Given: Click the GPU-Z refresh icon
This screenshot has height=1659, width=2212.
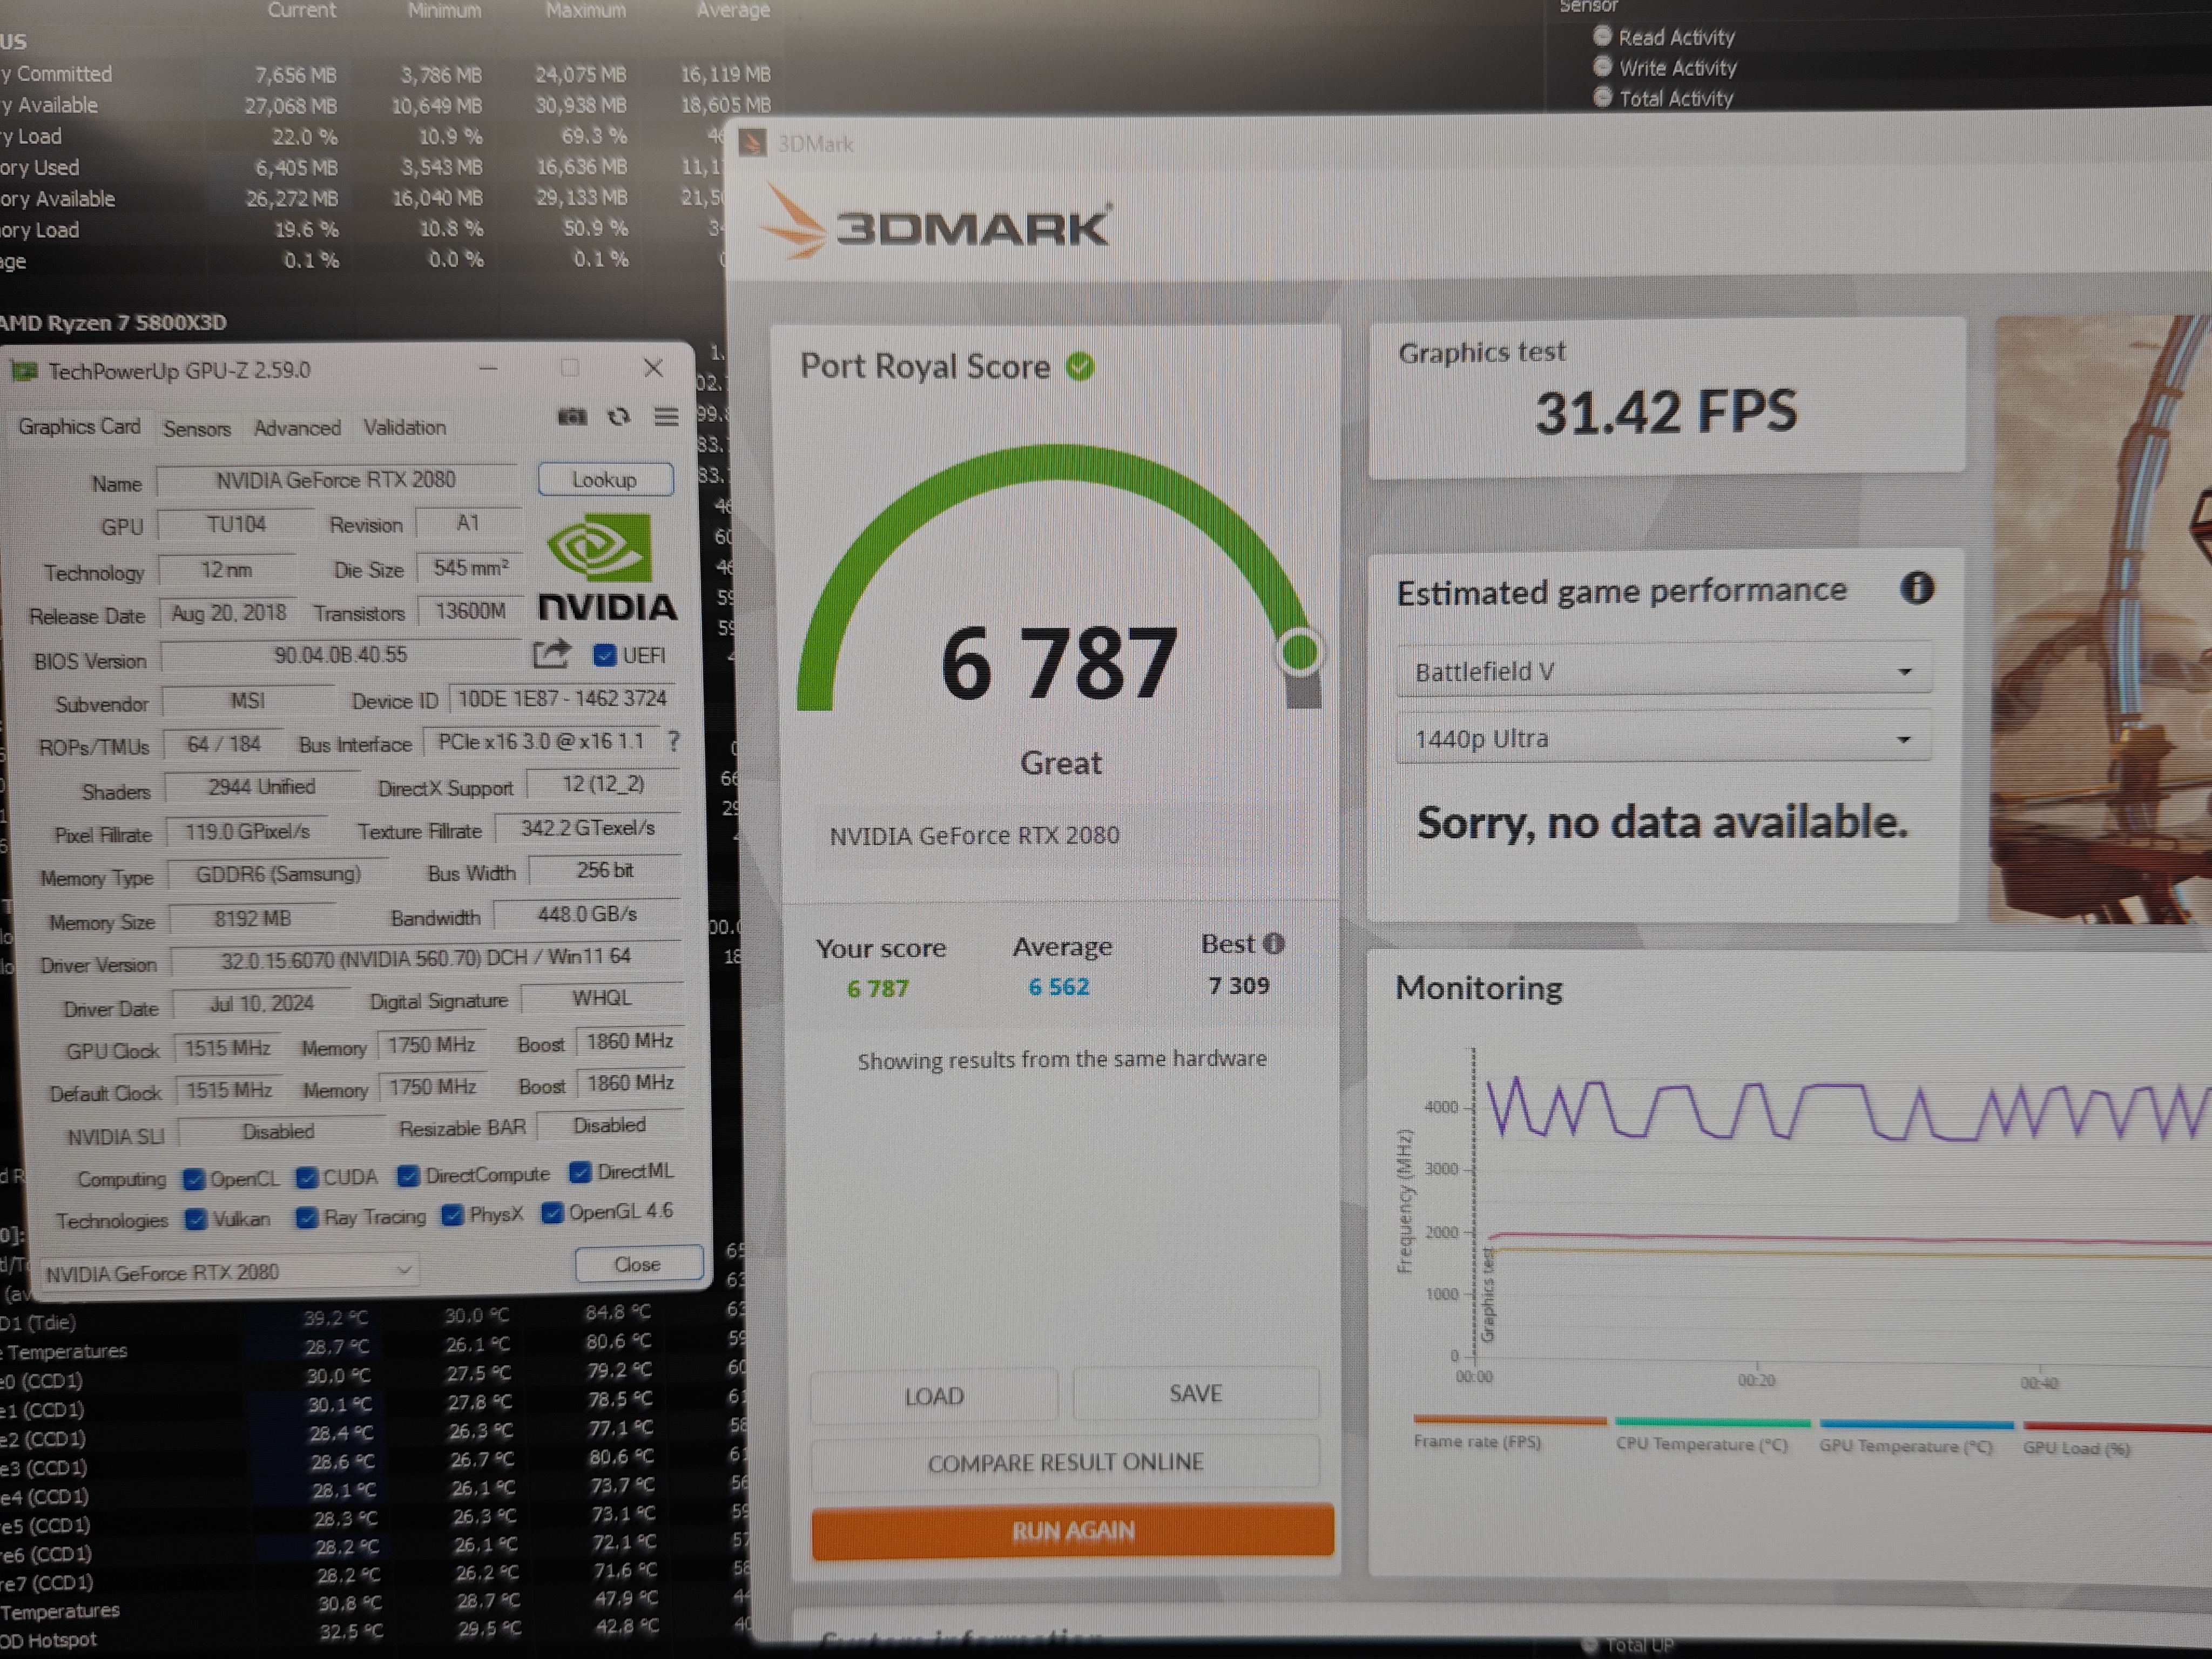Looking at the screenshot, I should click(x=619, y=416).
